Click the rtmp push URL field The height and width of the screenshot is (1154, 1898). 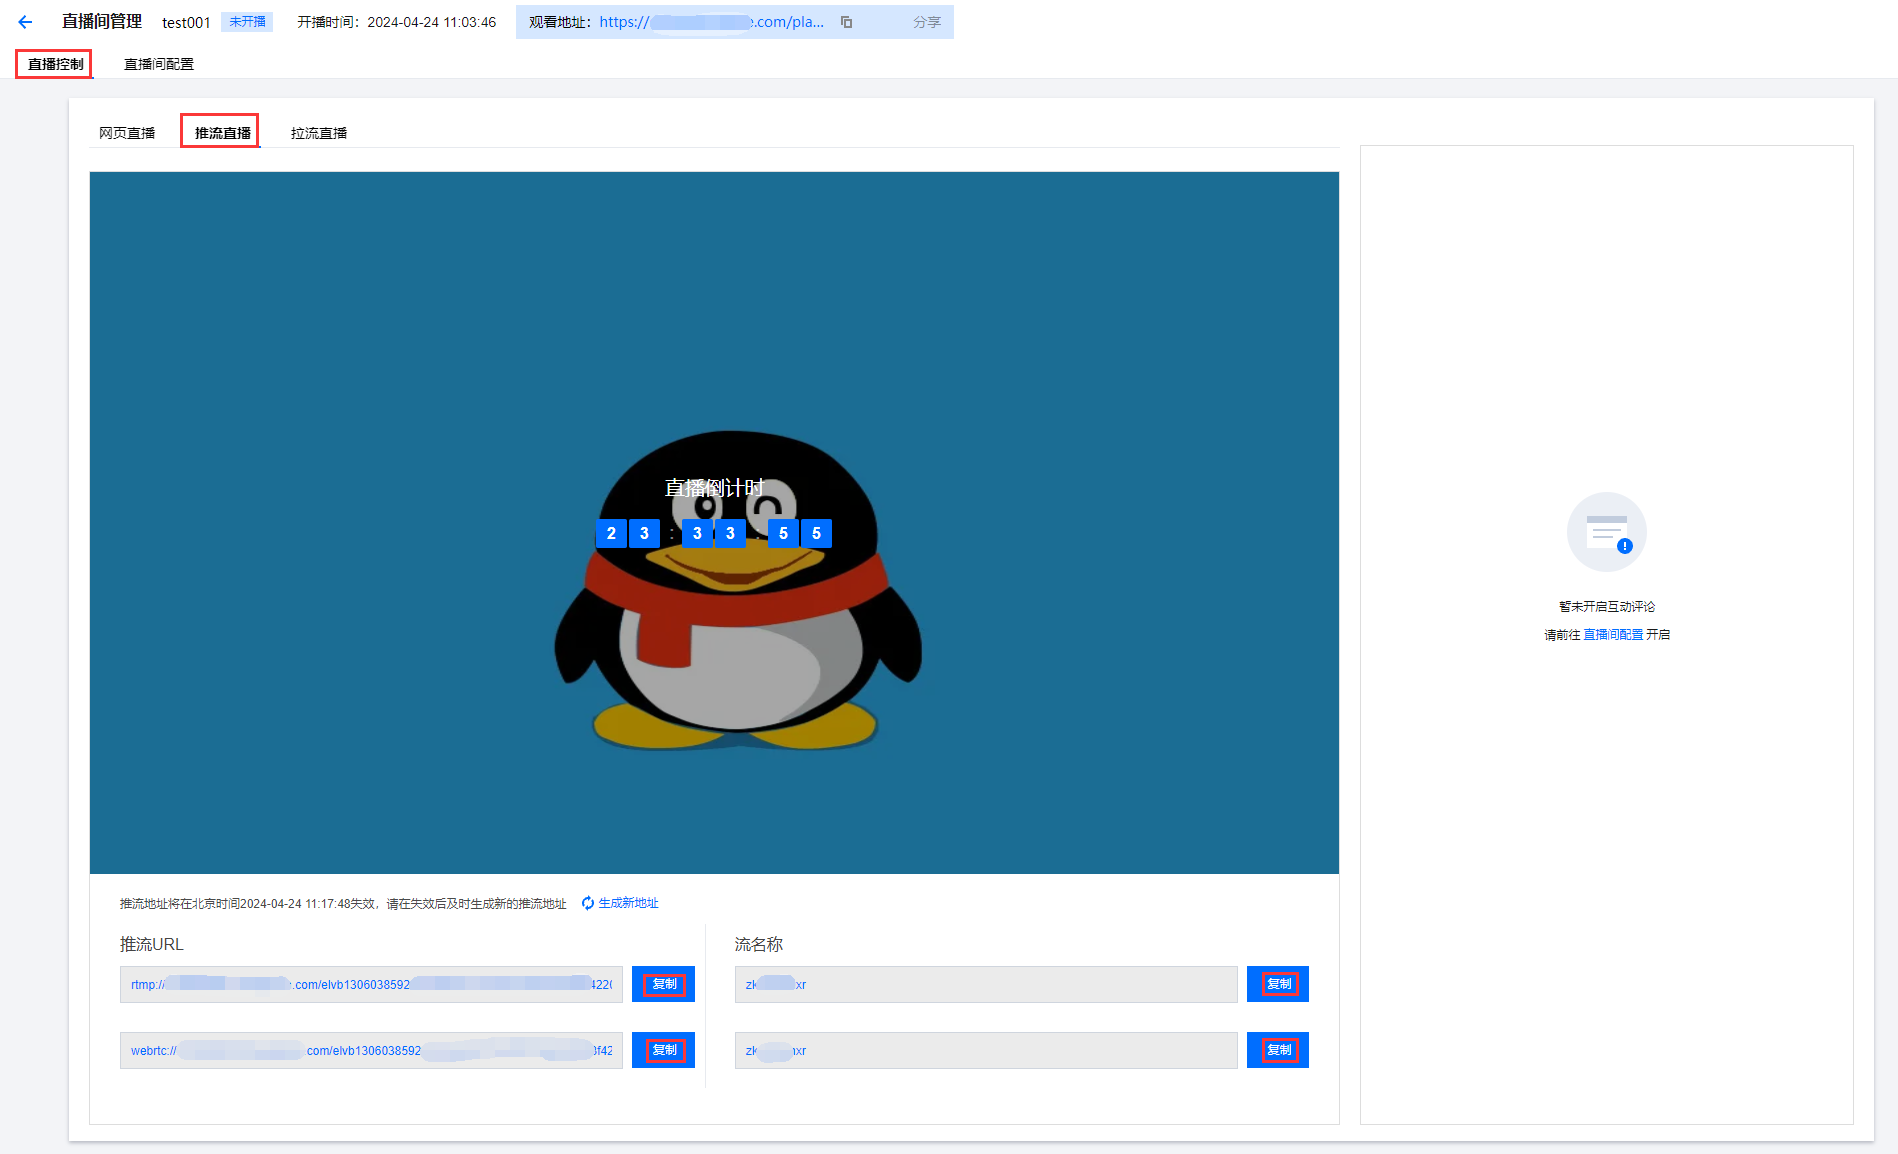pyautogui.click(x=371, y=984)
